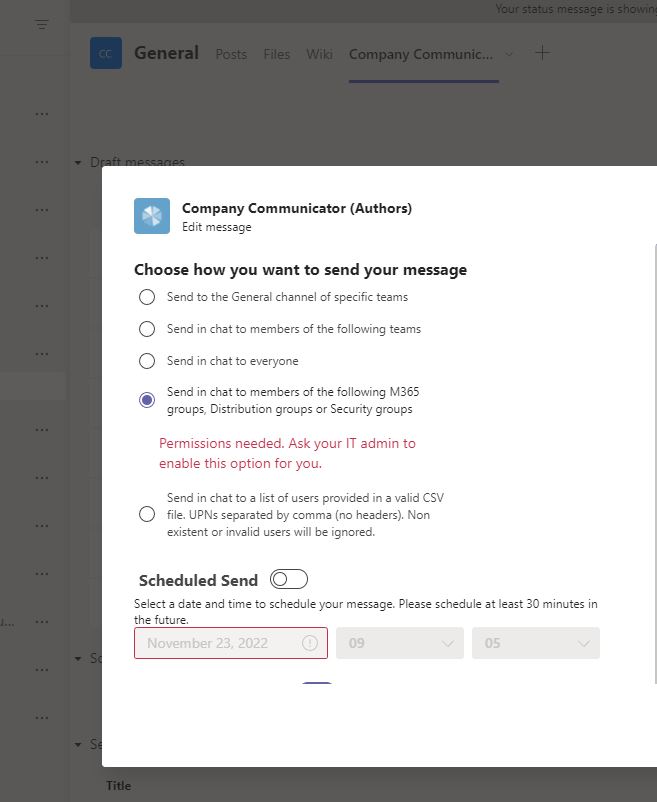Expand the bottom messages section in the channel
Viewport: 657px width, 802px height.
tap(78, 744)
